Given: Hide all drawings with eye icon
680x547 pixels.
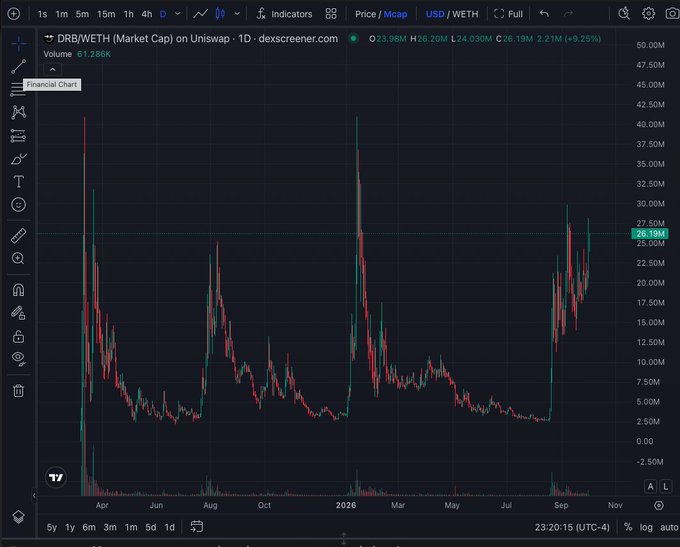Looking at the screenshot, I should click(19, 358).
